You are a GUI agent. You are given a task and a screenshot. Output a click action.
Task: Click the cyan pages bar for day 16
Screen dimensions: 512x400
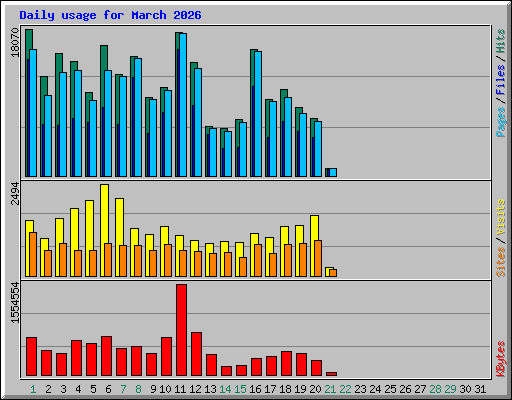pos(258,114)
